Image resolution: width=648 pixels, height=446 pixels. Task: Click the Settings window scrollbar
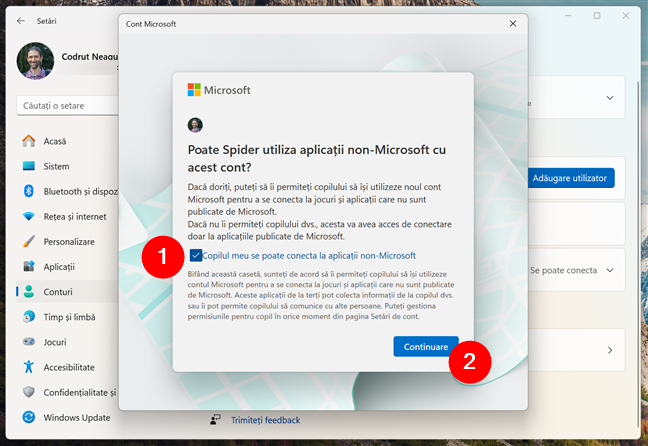coord(638,252)
